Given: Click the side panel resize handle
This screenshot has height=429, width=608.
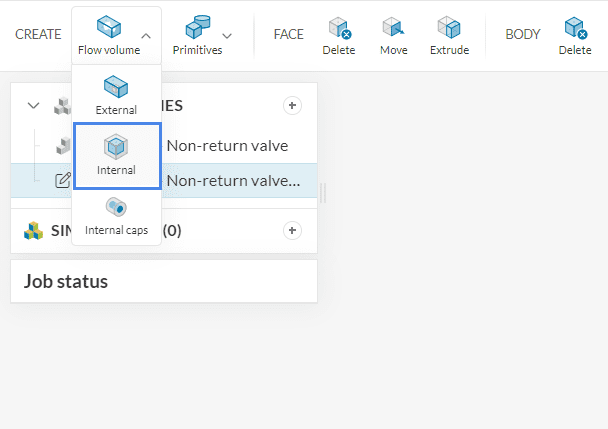Looking at the screenshot, I should (323, 192).
